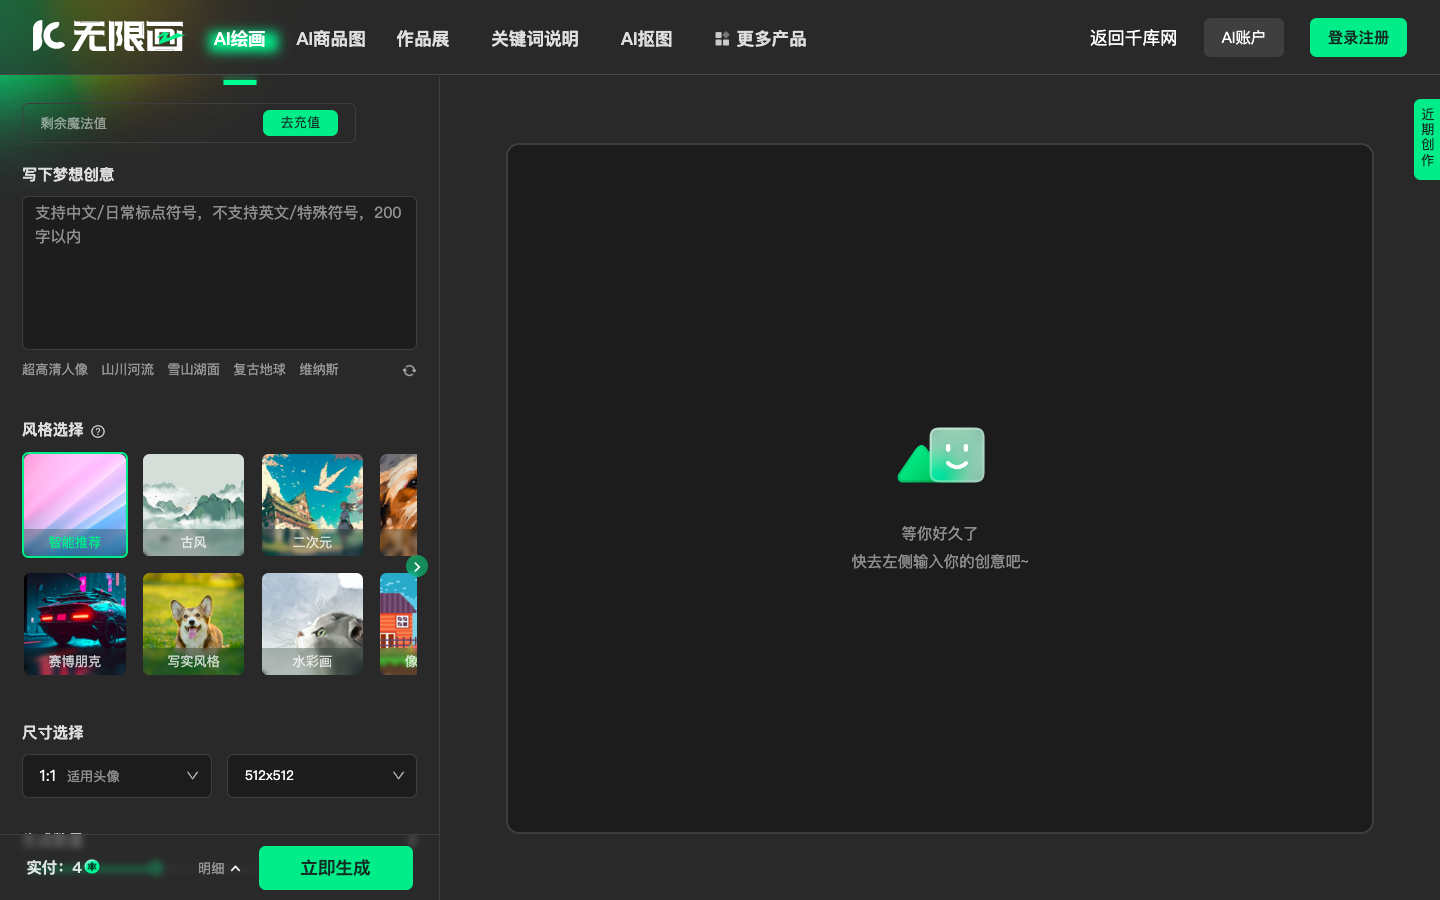This screenshot has height=900, width=1440.
Task: Insert the 雪山湖面 prompt suggestion
Action: (193, 370)
